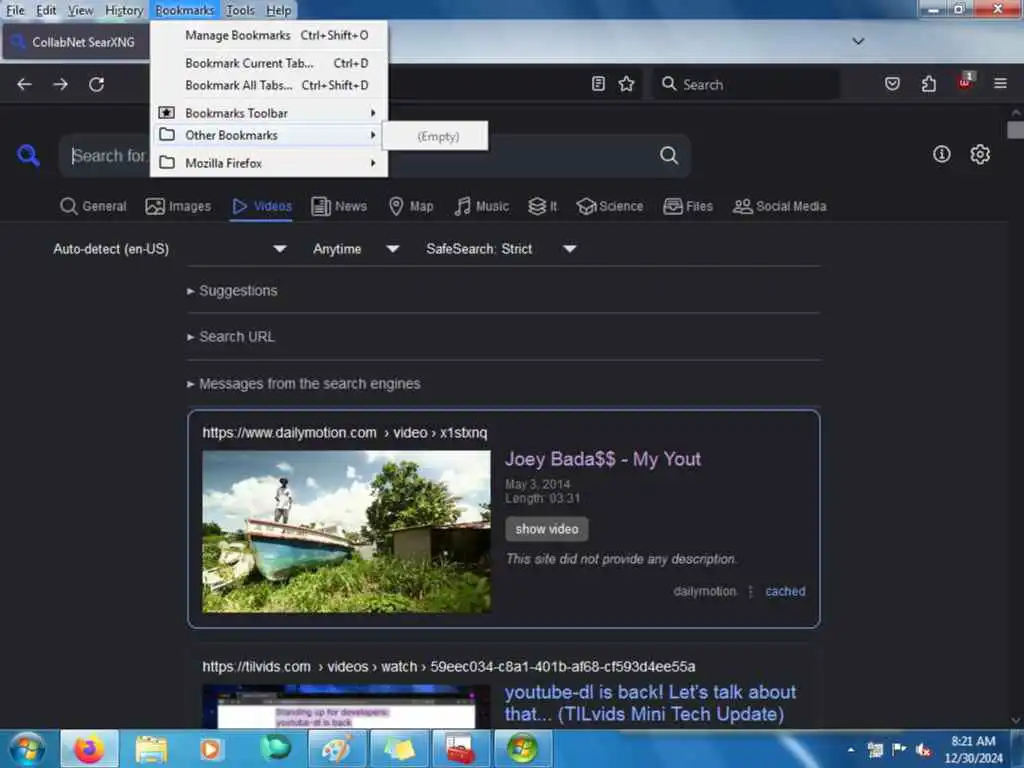Open the youtube-dl is back video link
Viewport: 1024px width, 768px height.
coord(650,703)
